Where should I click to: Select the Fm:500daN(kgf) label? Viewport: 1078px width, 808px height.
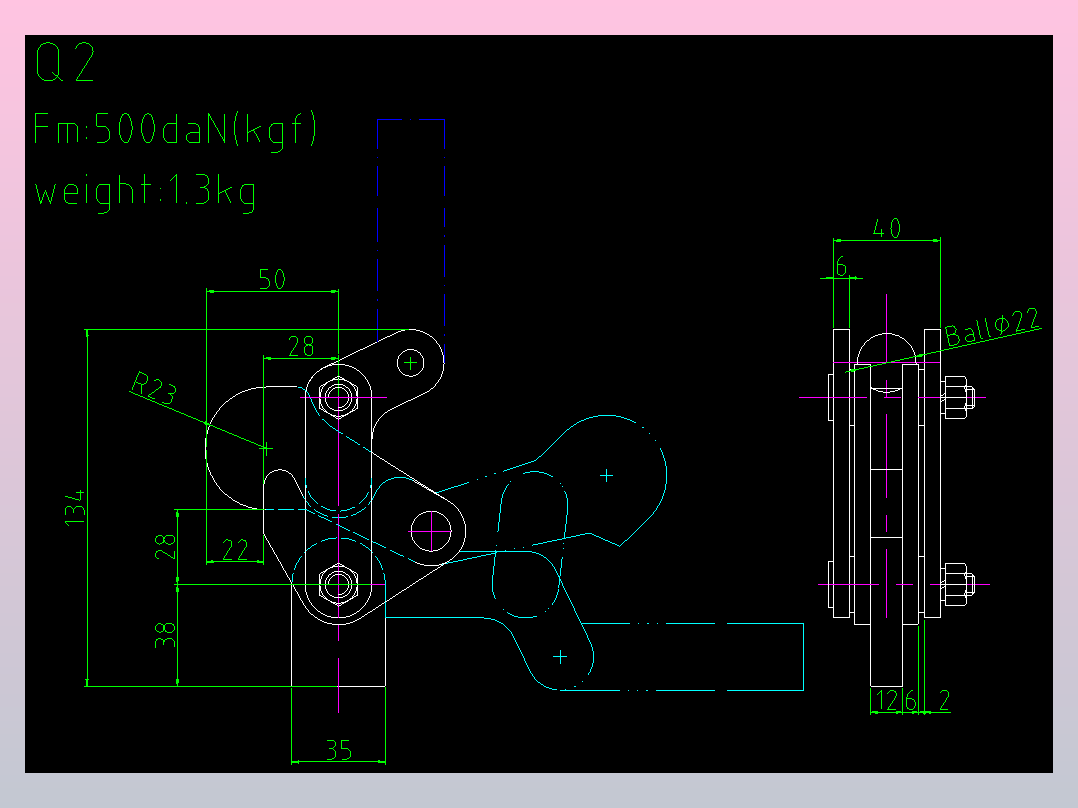[175, 130]
